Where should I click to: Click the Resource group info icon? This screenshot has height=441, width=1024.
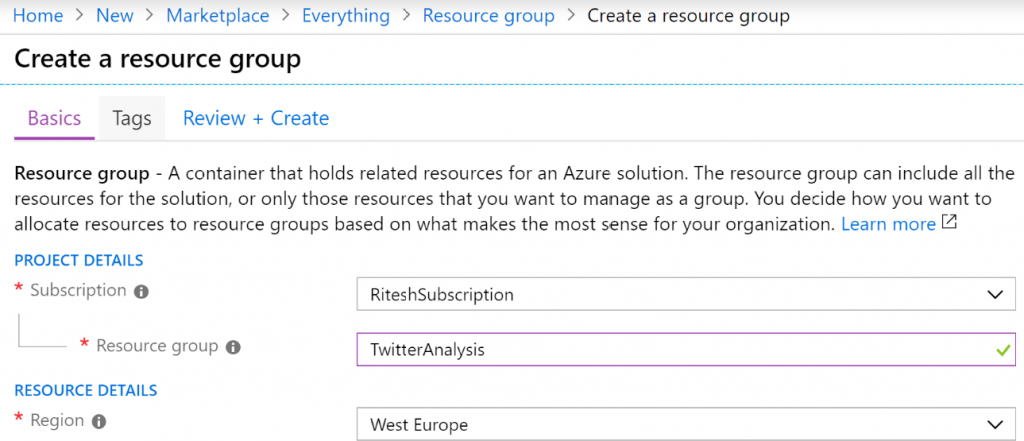click(233, 347)
